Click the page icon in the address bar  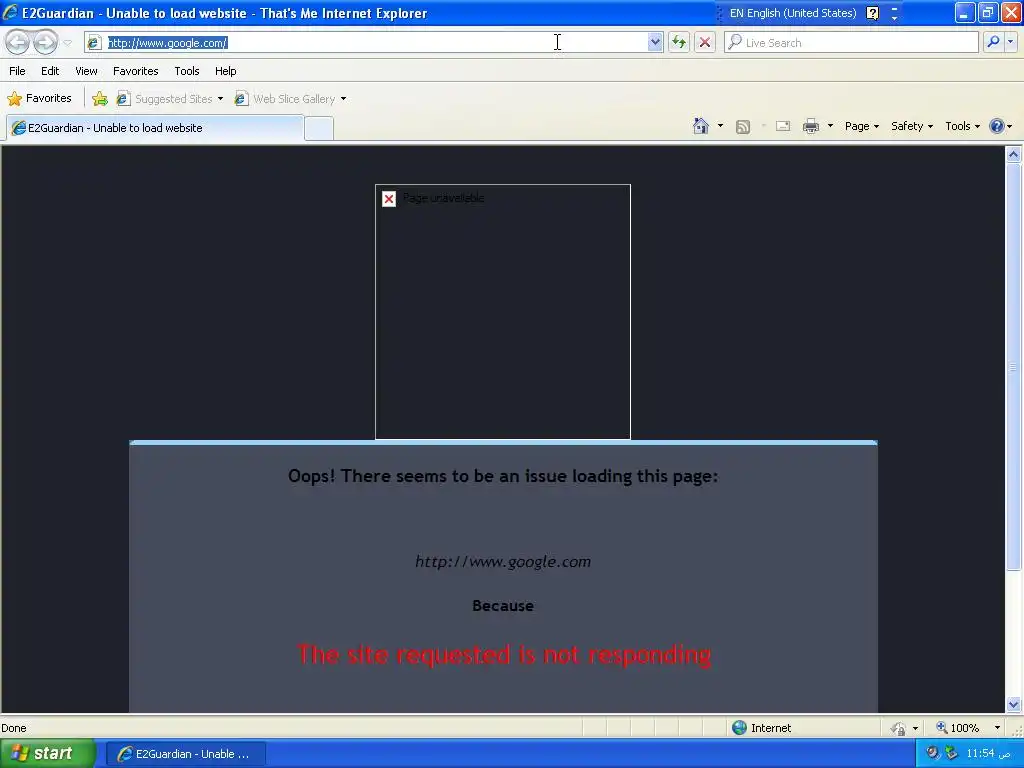click(x=94, y=42)
